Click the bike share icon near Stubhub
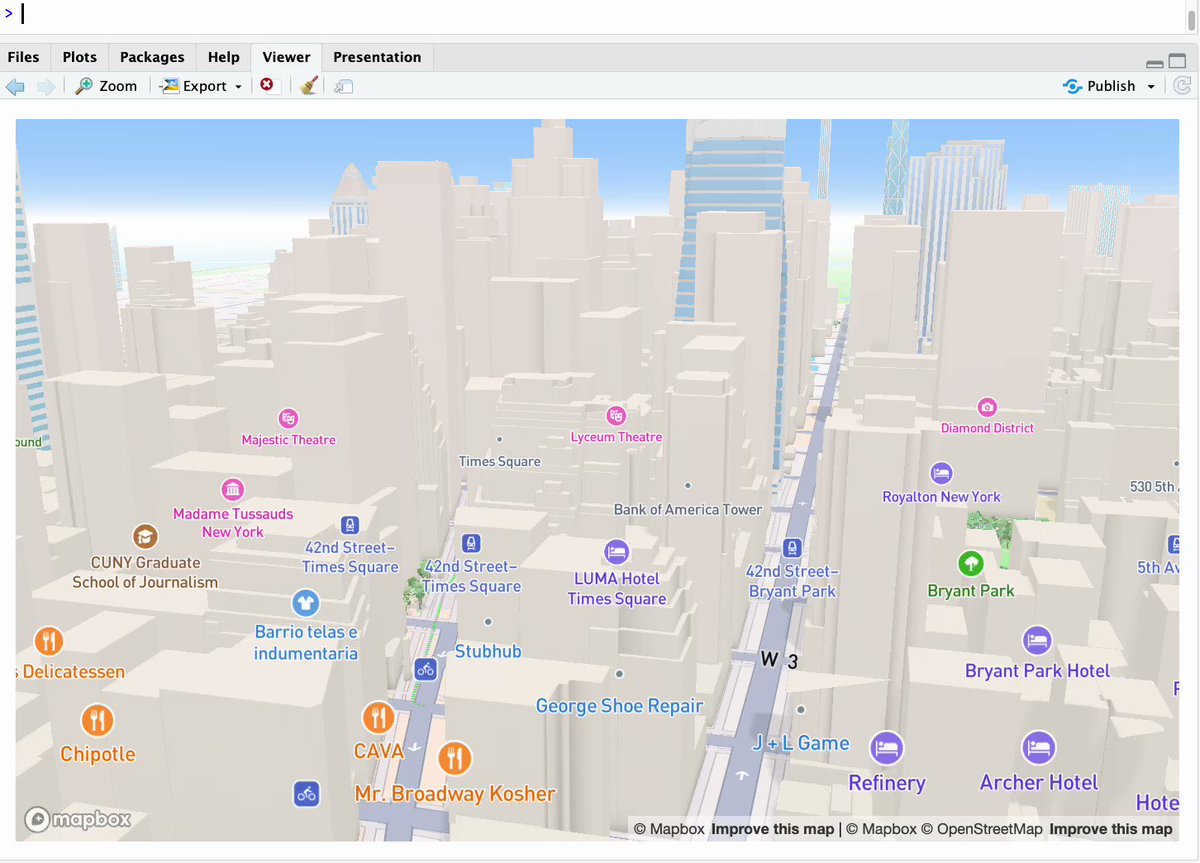The image size is (1200, 863). (426, 670)
